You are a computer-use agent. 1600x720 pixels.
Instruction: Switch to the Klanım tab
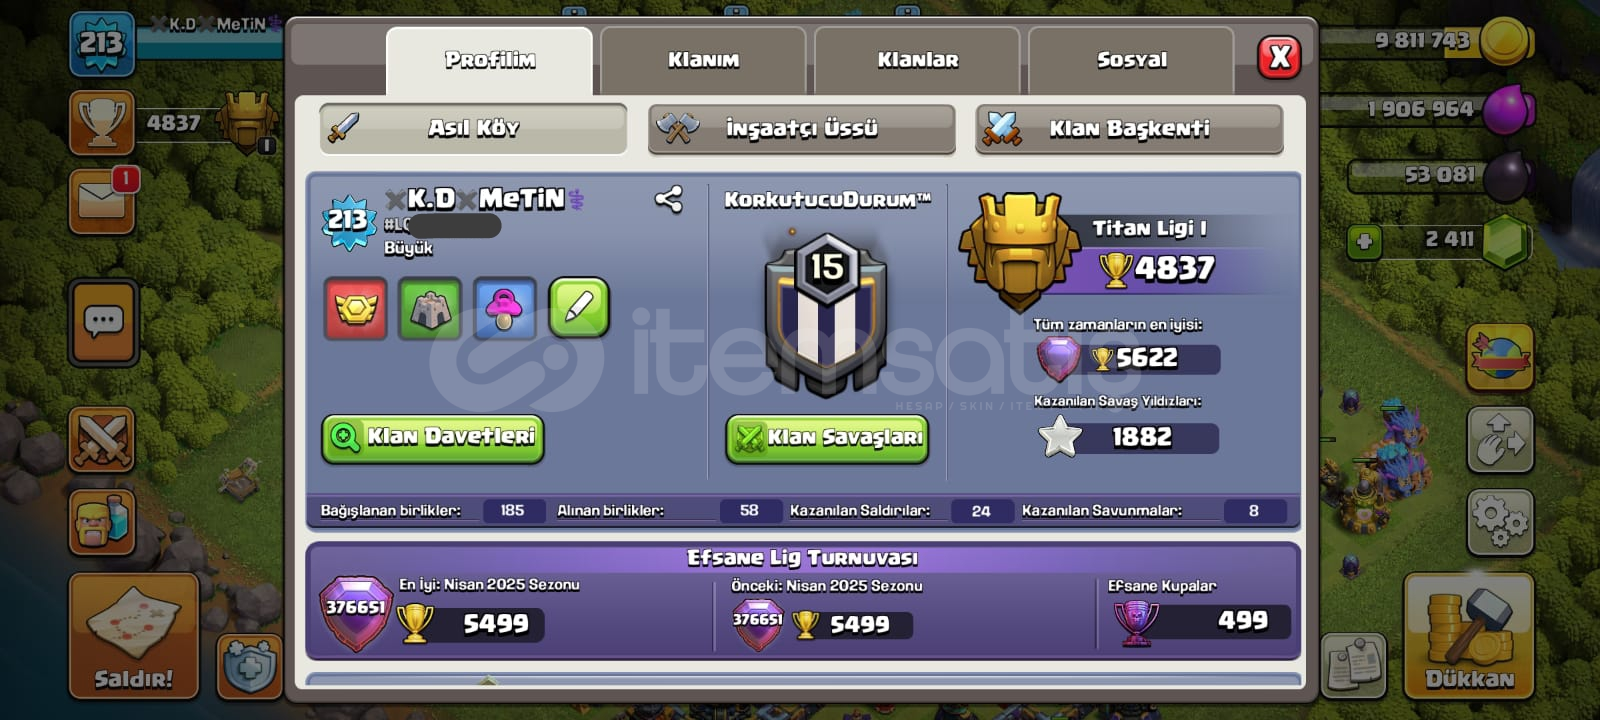click(x=703, y=60)
